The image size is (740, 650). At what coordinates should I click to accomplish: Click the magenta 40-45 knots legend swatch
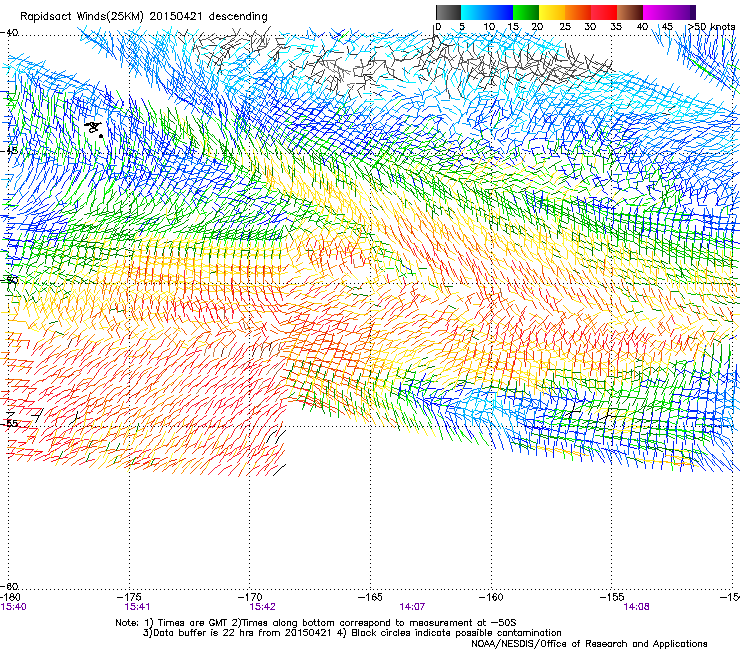pos(656,12)
